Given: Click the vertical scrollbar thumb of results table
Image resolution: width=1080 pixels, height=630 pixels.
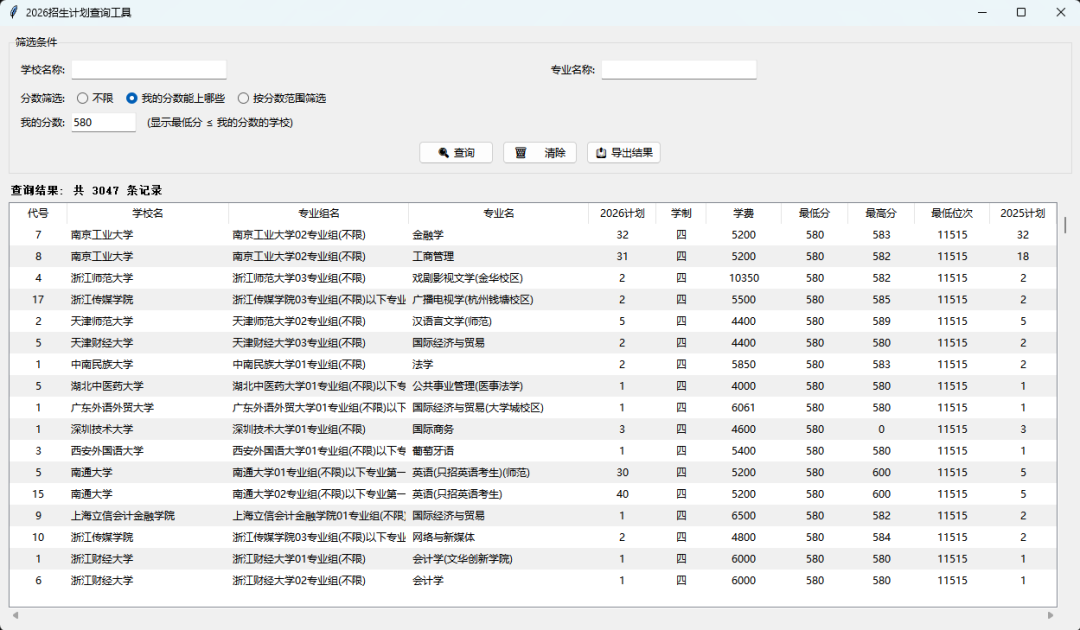Looking at the screenshot, I should pos(1065,225).
